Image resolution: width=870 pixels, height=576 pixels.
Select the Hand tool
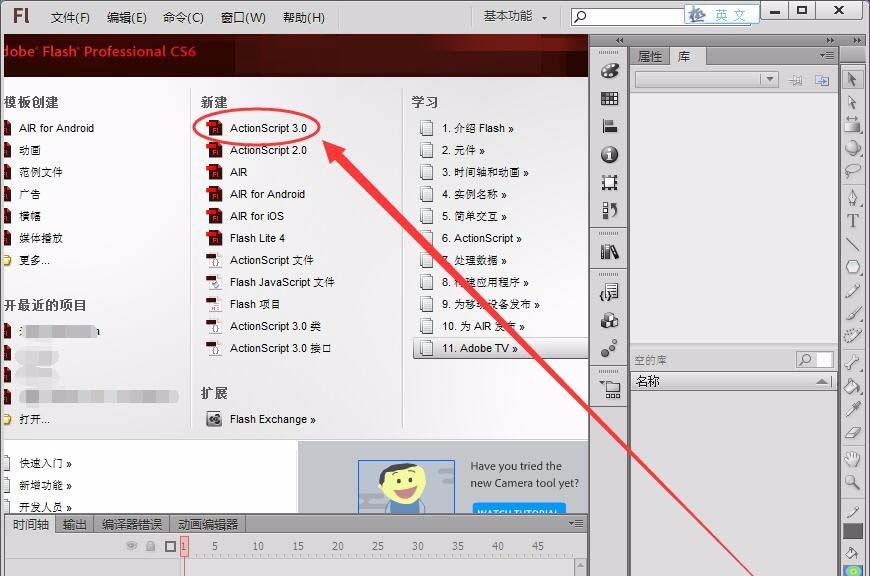(852, 459)
